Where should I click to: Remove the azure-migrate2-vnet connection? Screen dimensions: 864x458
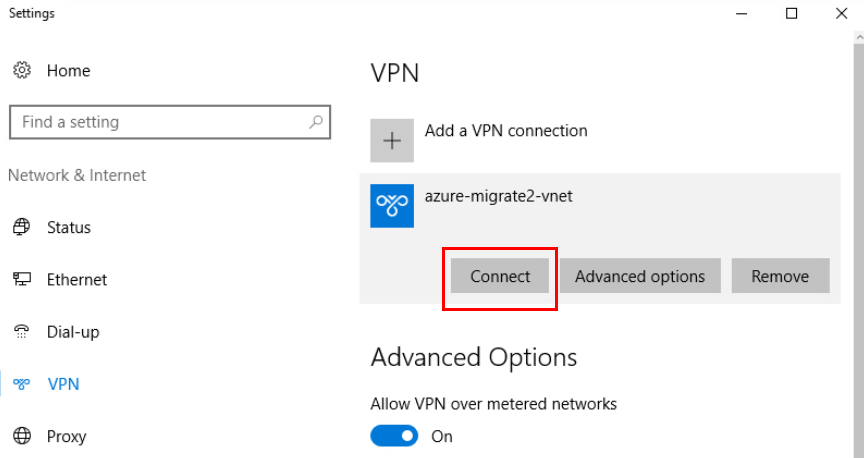point(780,276)
